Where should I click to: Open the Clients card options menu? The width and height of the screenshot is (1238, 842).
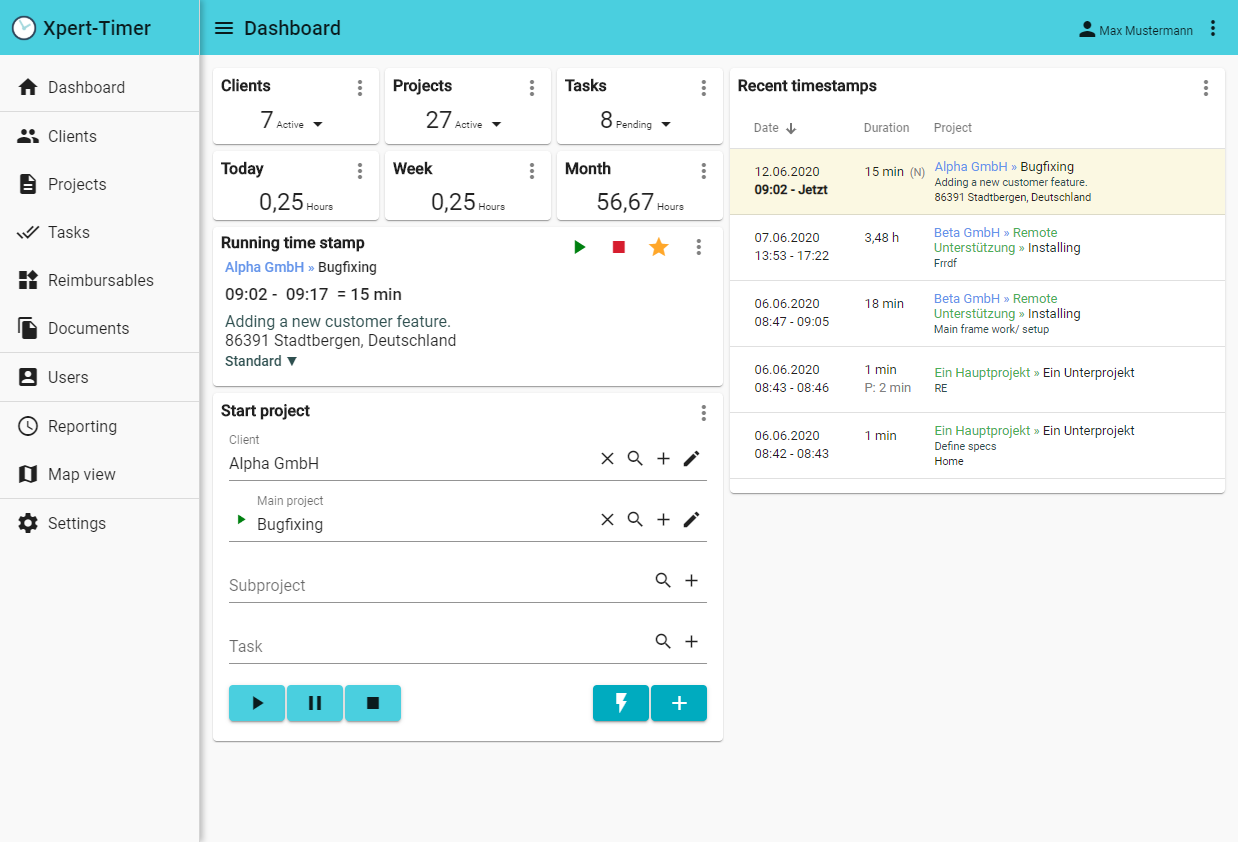360,88
